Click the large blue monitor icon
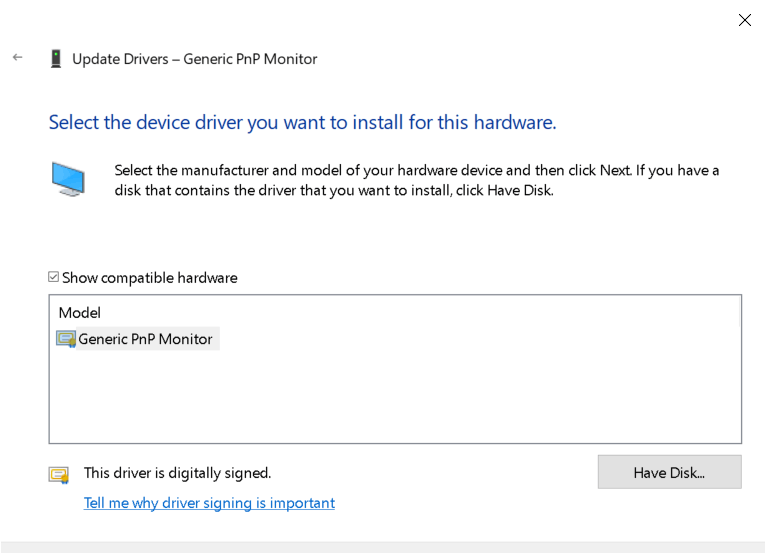The width and height of the screenshot is (765, 553). 68,179
